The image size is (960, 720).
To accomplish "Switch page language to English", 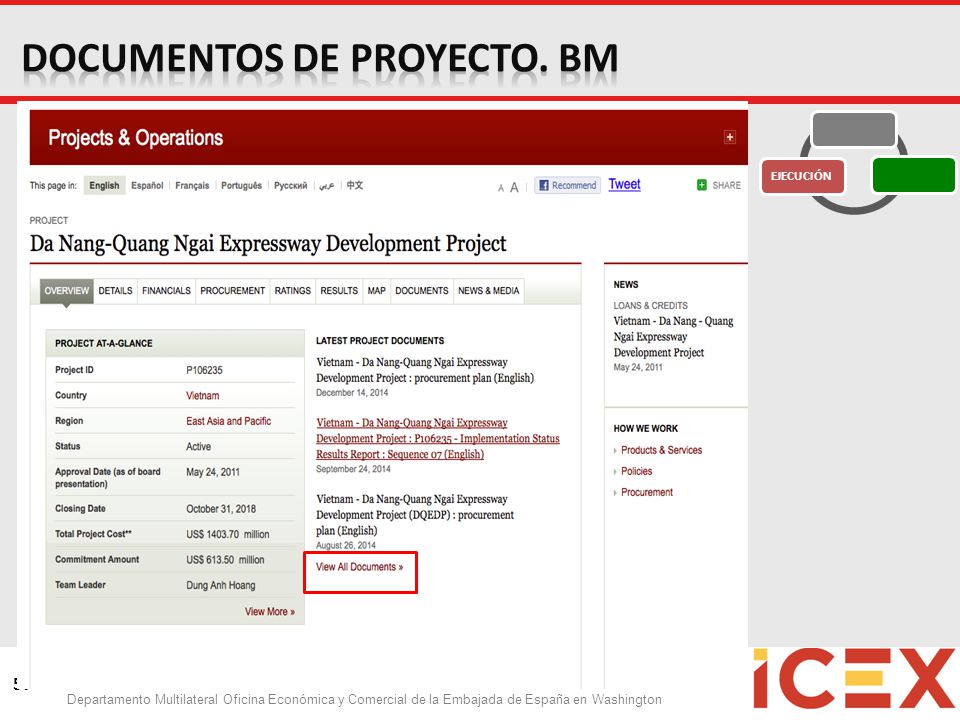I will [104, 186].
